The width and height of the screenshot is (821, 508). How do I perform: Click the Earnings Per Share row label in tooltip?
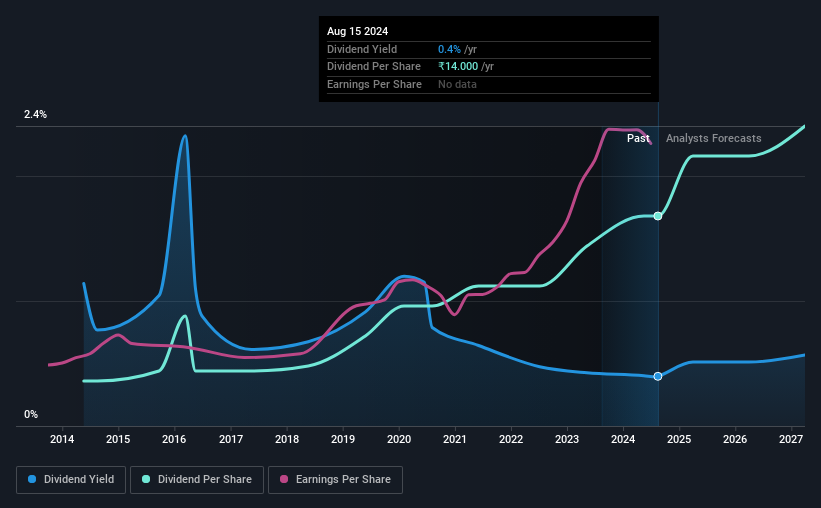374,84
